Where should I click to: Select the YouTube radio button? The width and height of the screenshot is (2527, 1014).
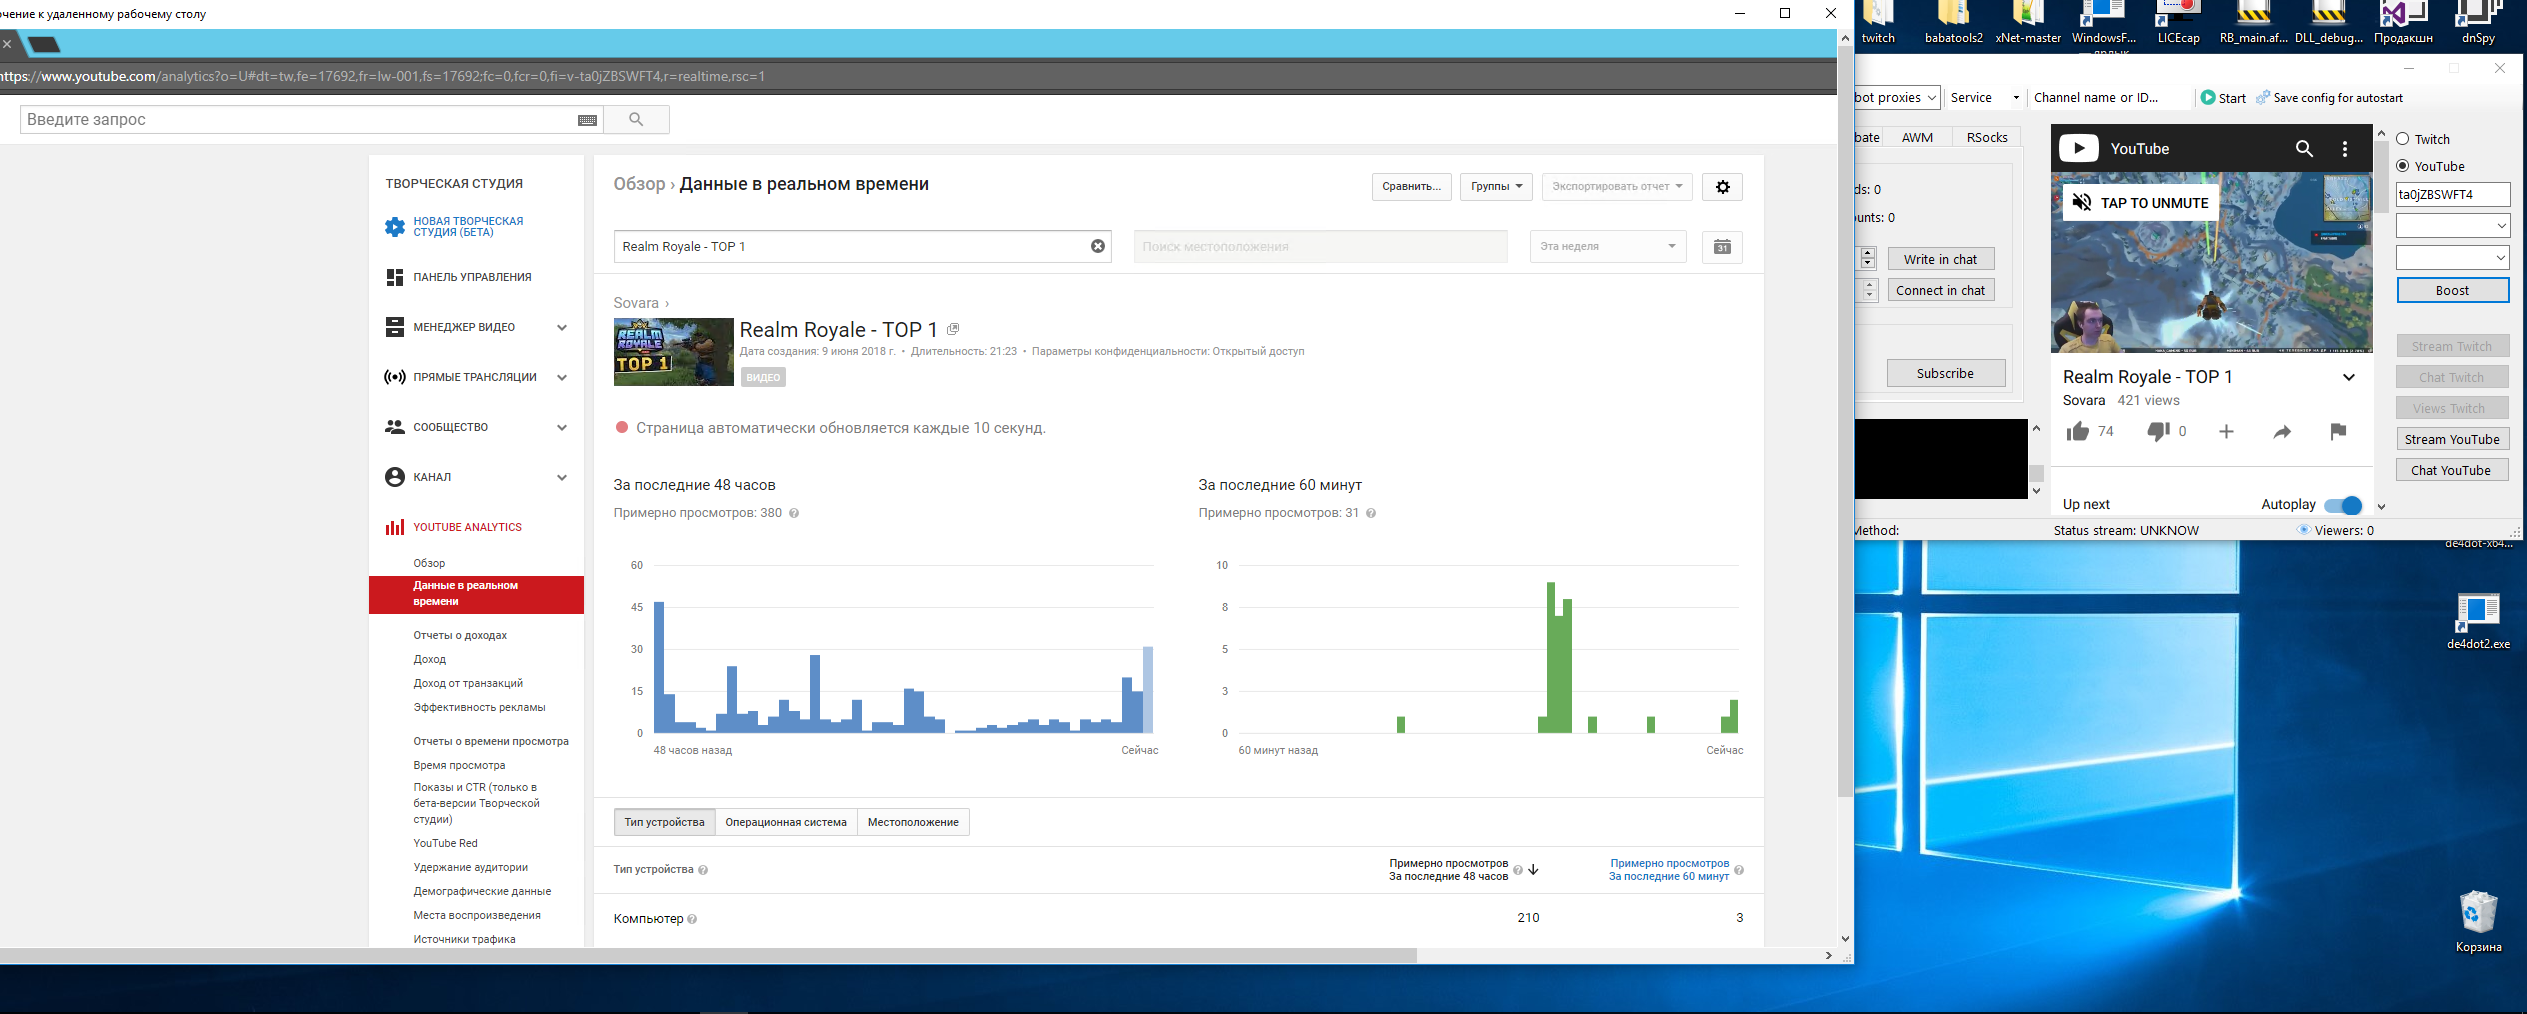click(x=2403, y=166)
